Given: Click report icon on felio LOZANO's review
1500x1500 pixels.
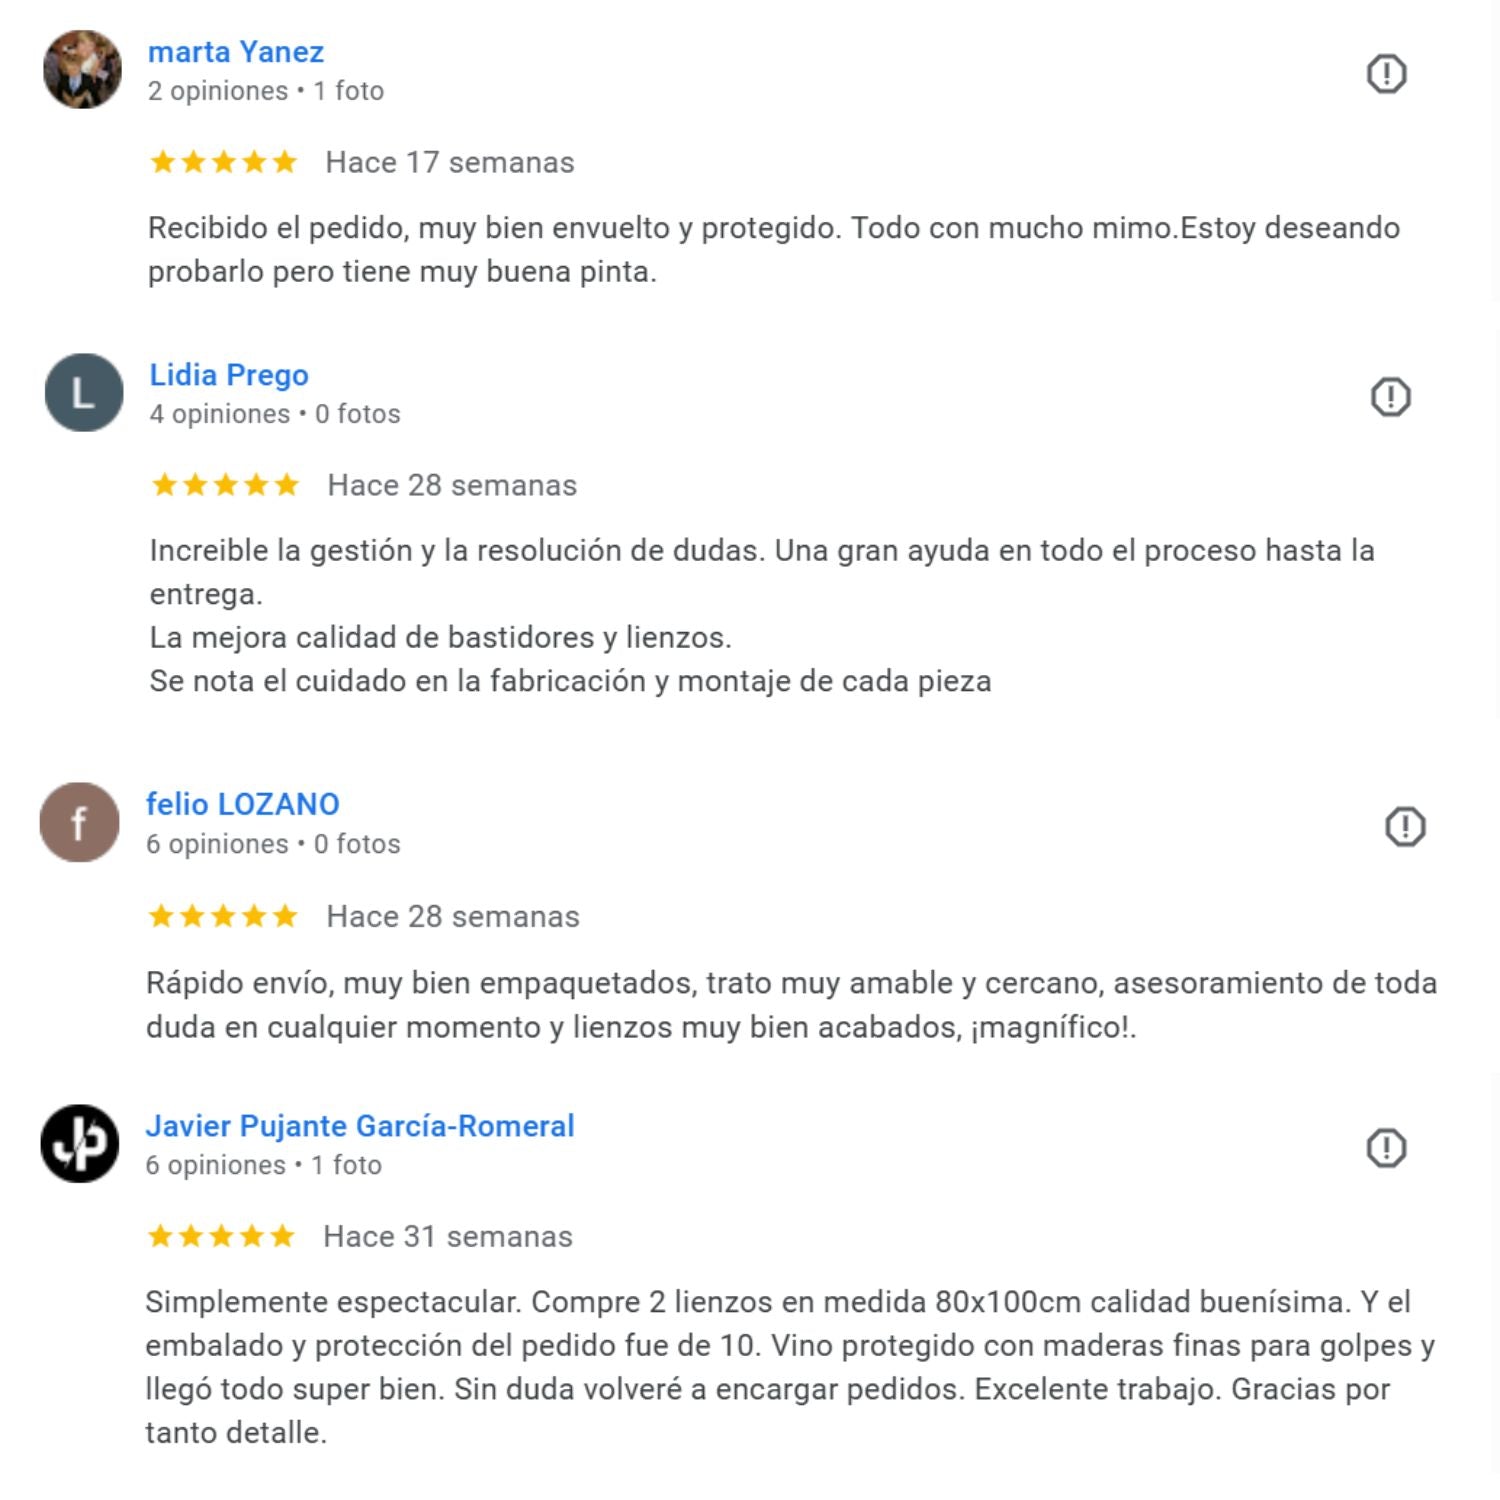Looking at the screenshot, I should pyautogui.click(x=1405, y=827).
